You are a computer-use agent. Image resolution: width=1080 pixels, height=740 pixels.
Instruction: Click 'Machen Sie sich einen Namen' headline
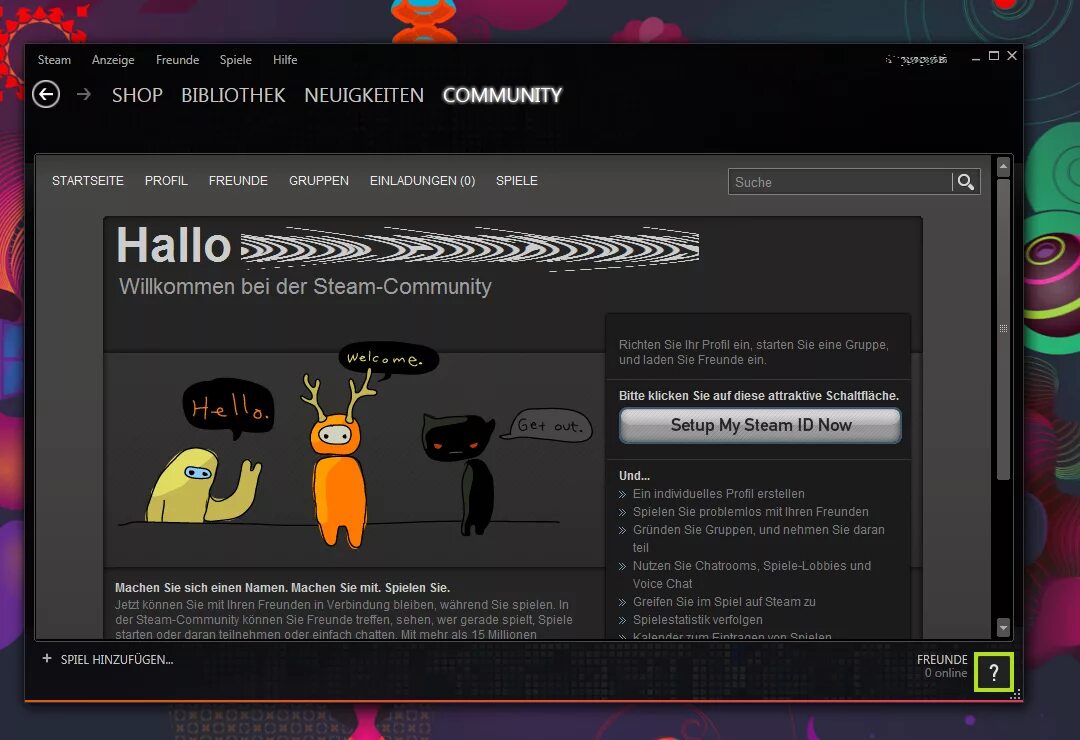tap(282, 588)
